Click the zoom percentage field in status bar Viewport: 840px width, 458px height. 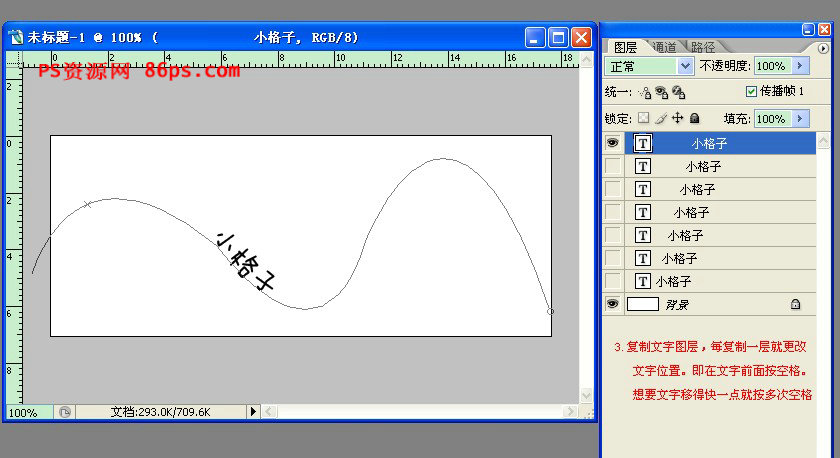pos(29,412)
